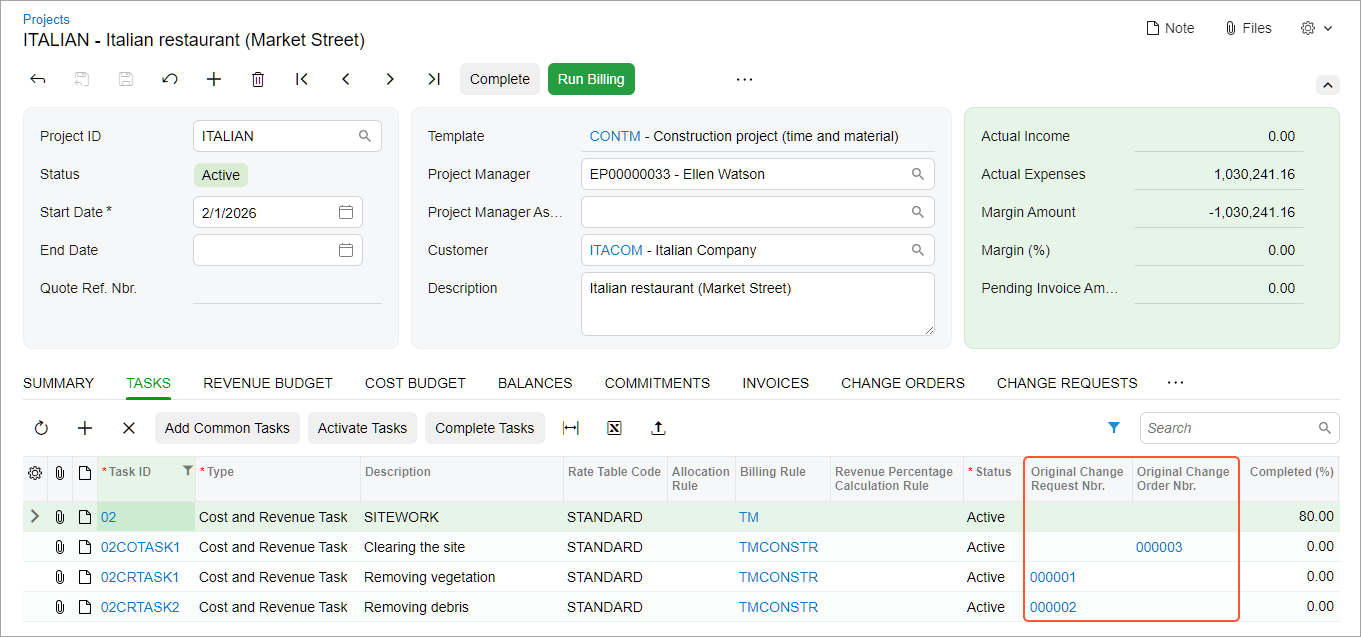1361x637 pixels.
Task: Switch to the REVENUE BUDGET tab
Action: (x=268, y=383)
